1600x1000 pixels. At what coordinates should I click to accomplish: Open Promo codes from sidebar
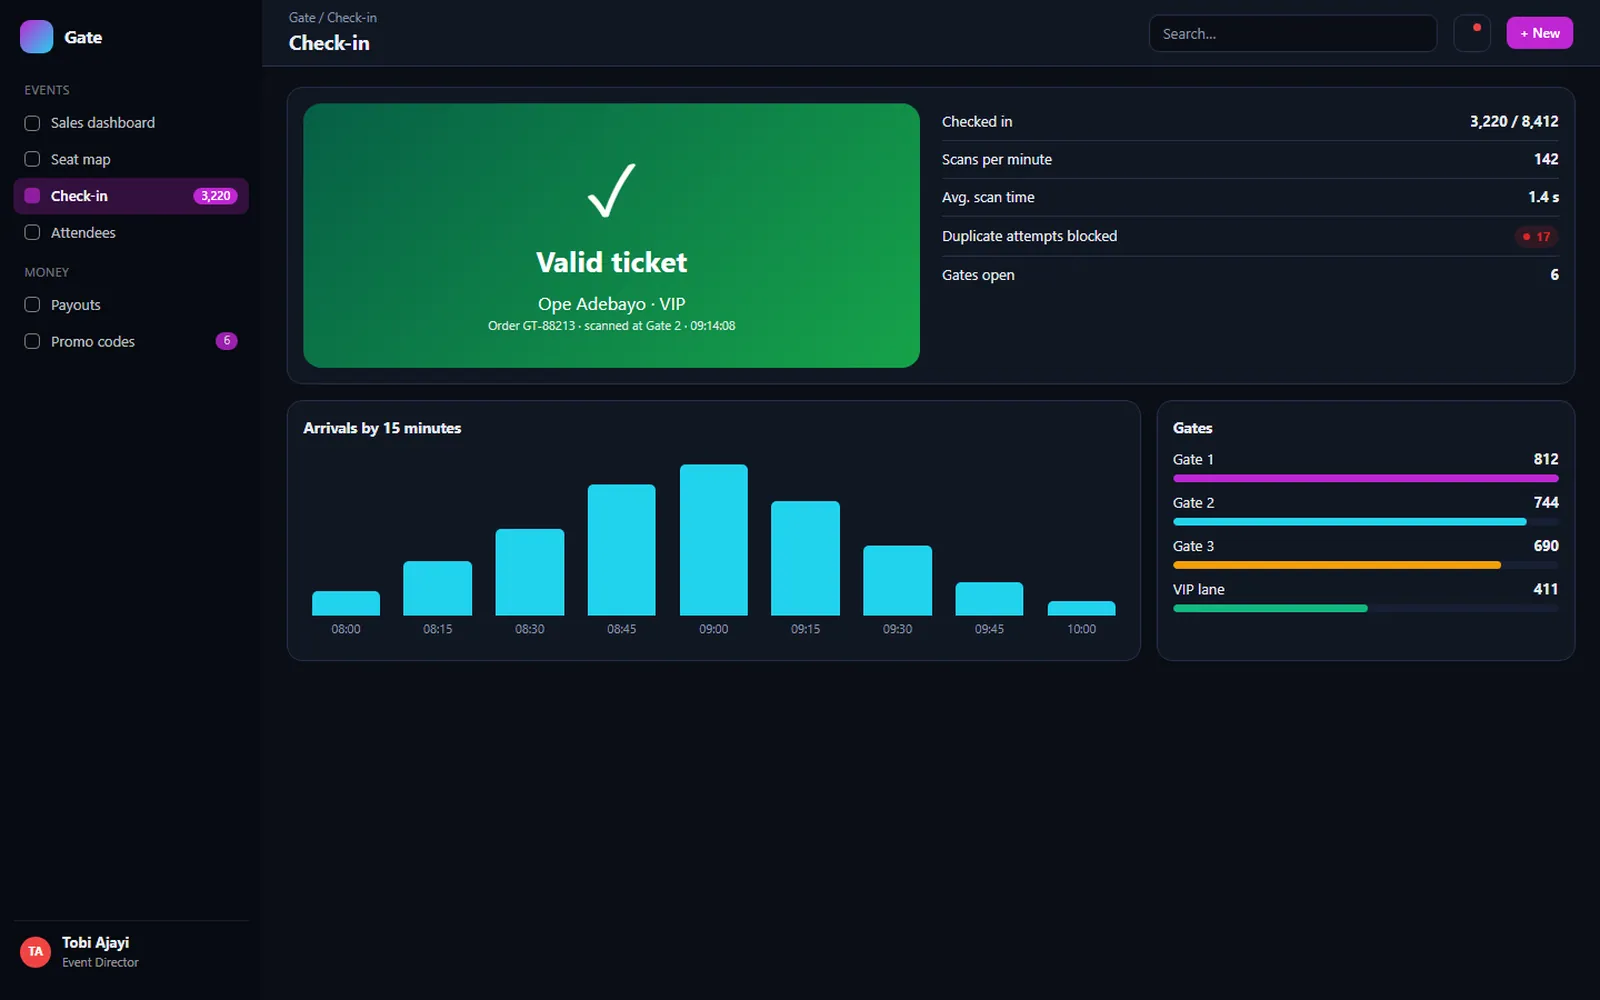click(131, 341)
